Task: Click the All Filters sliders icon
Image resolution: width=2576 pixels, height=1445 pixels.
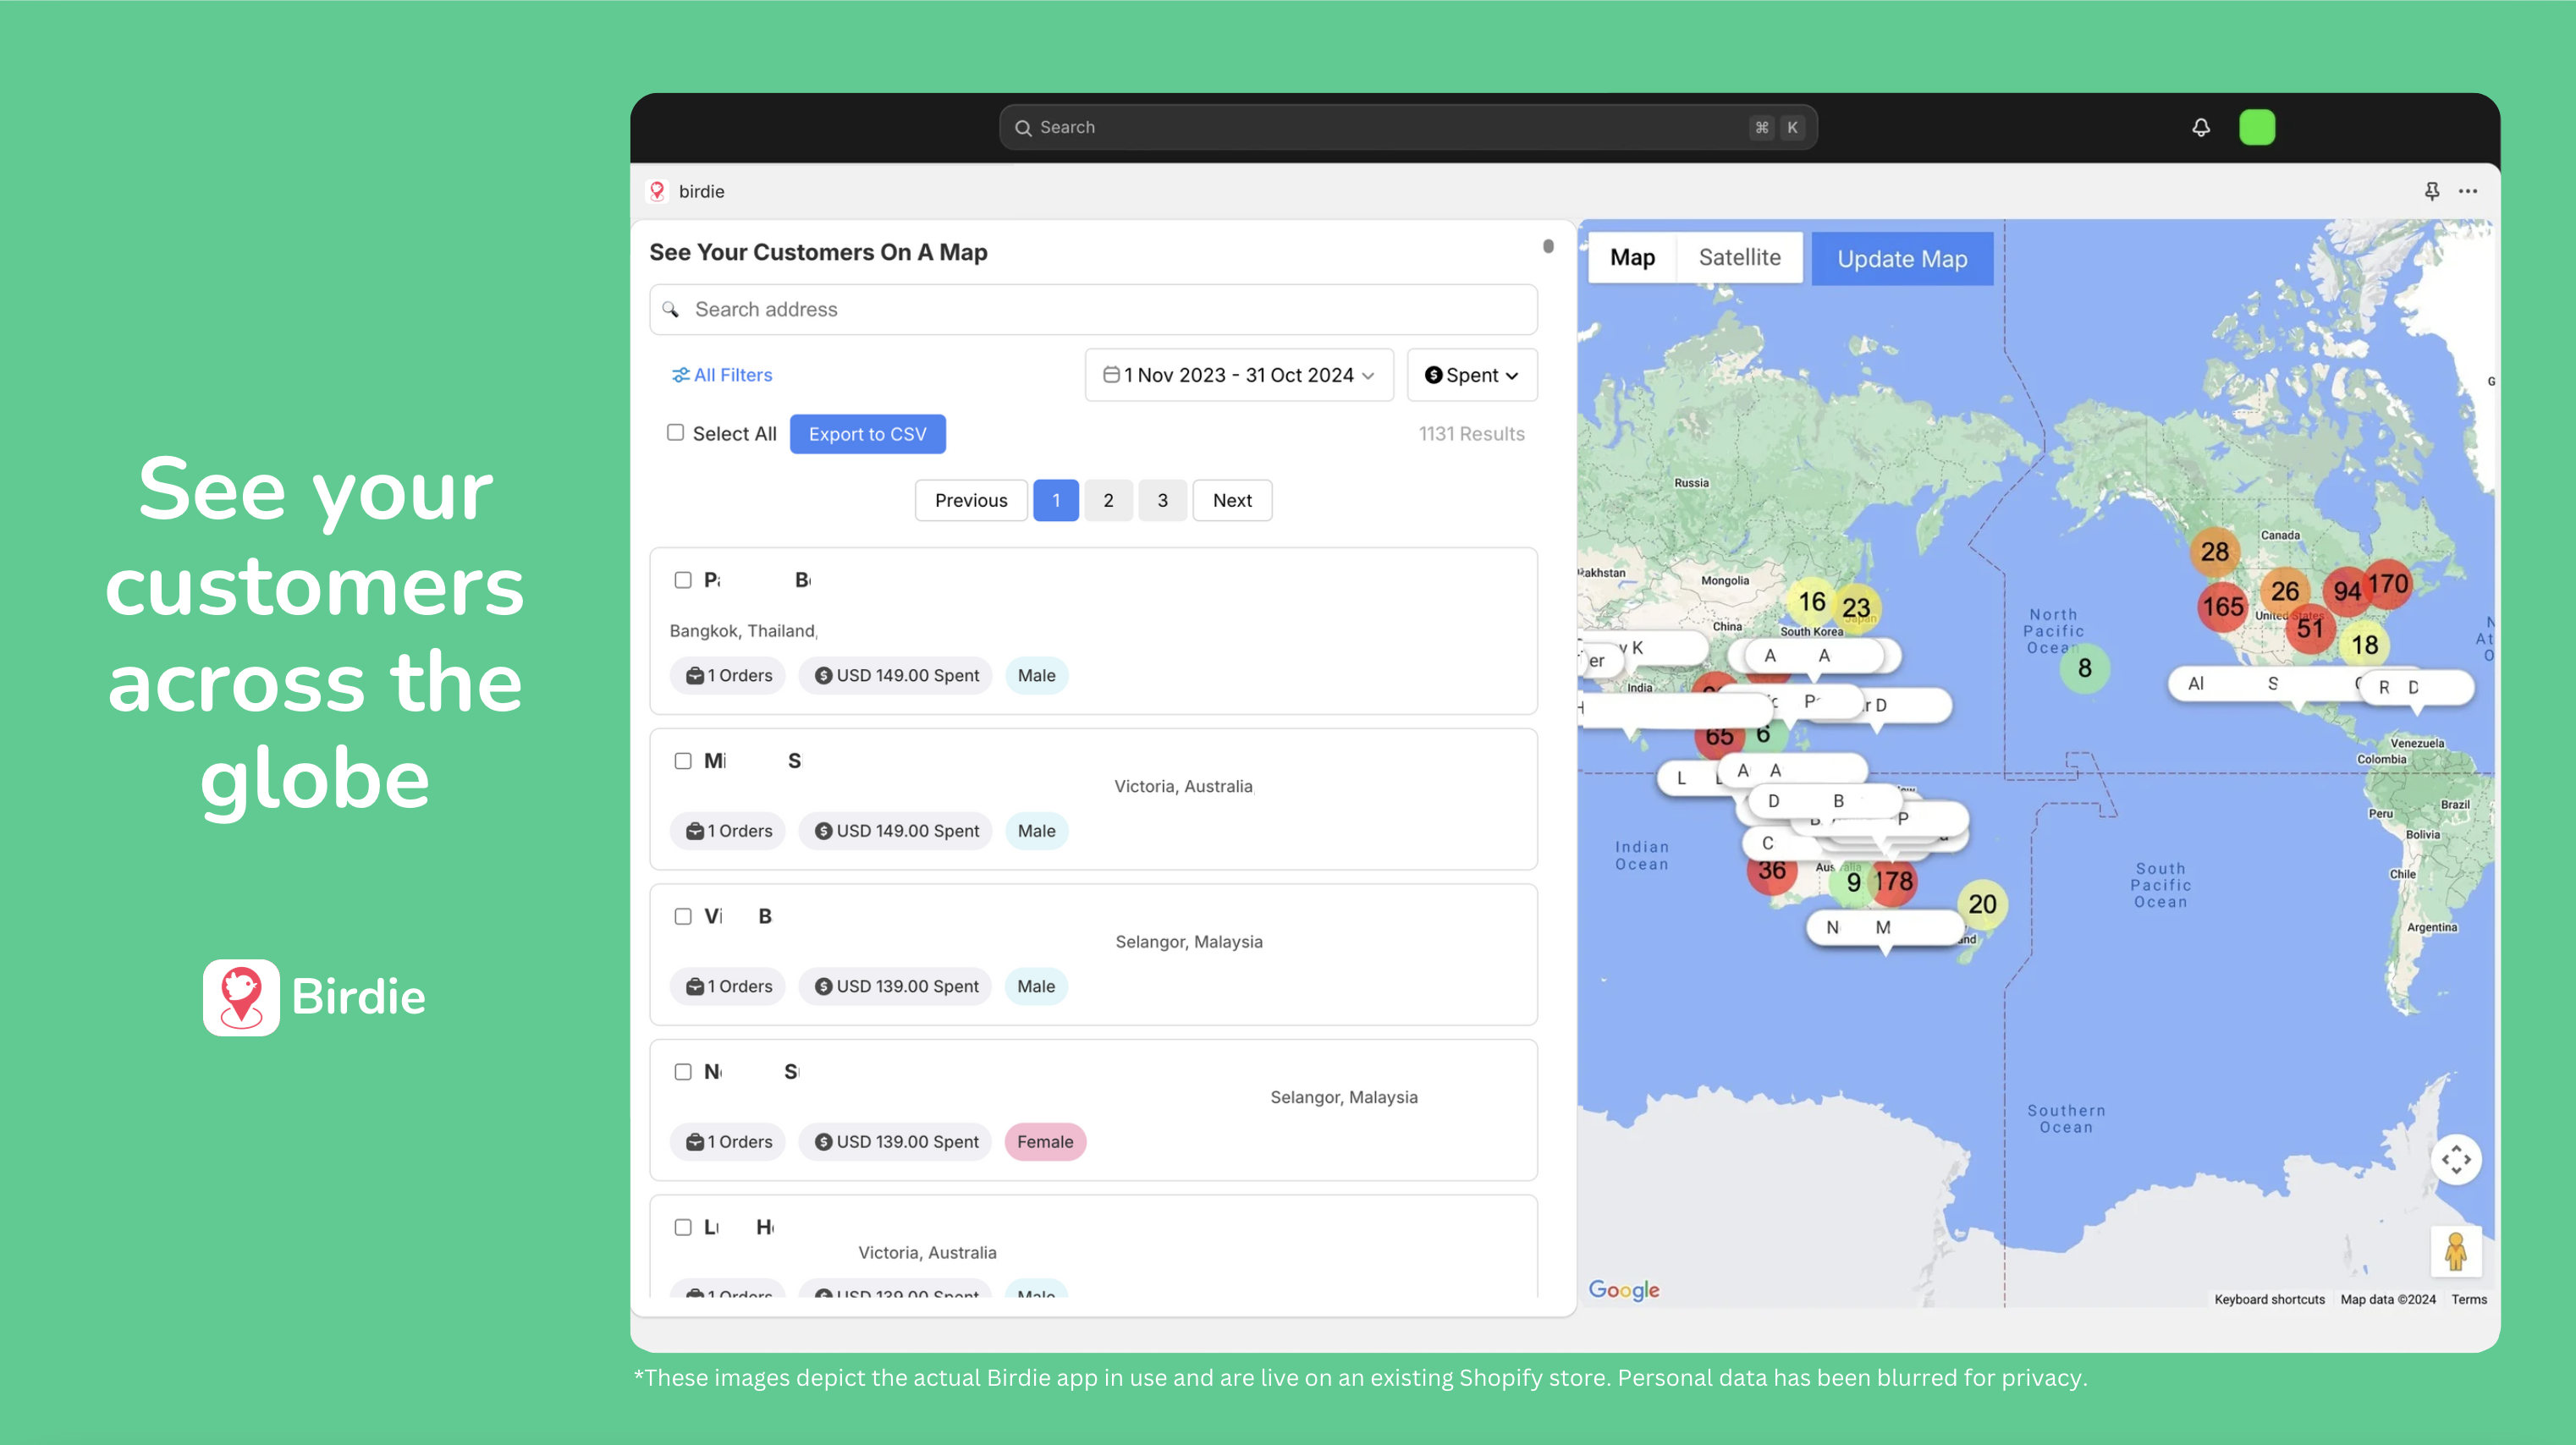Action: click(x=680, y=375)
